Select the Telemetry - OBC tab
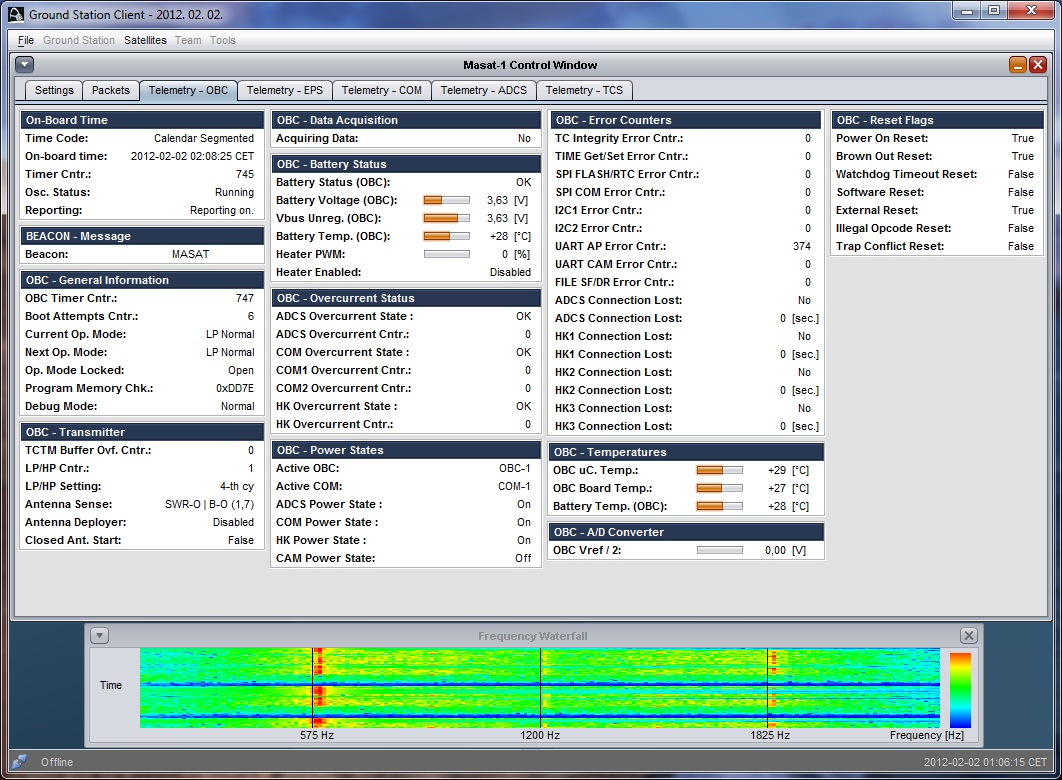Image resolution: width=1062 pixels, height=780 pixels. [188, 90]
